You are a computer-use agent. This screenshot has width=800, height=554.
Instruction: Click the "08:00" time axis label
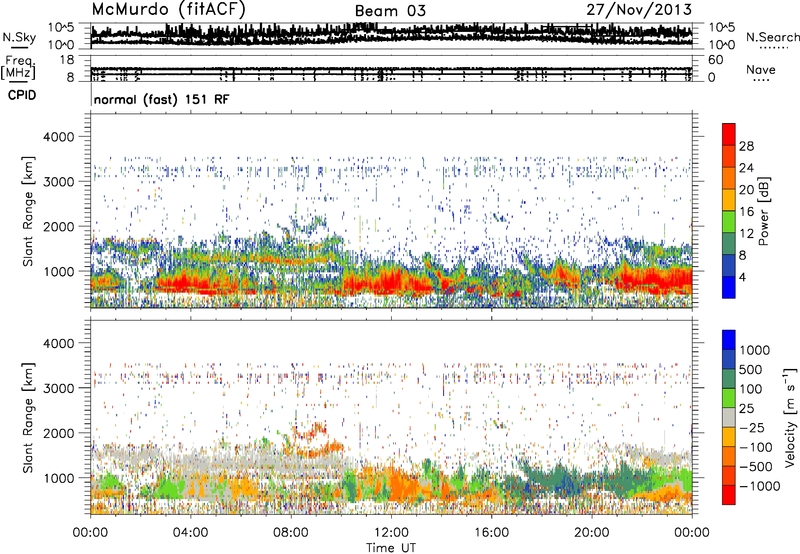[x=291, y=533]
